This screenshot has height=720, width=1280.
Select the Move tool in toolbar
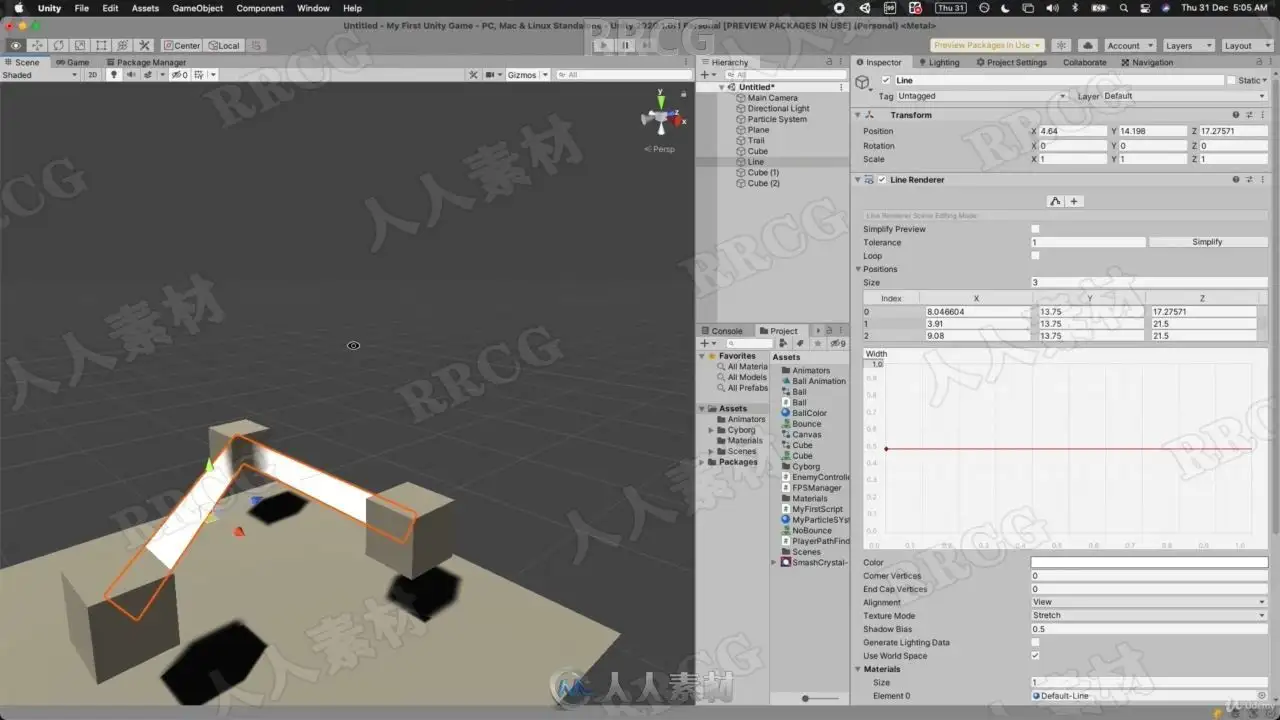coord(38,45)
